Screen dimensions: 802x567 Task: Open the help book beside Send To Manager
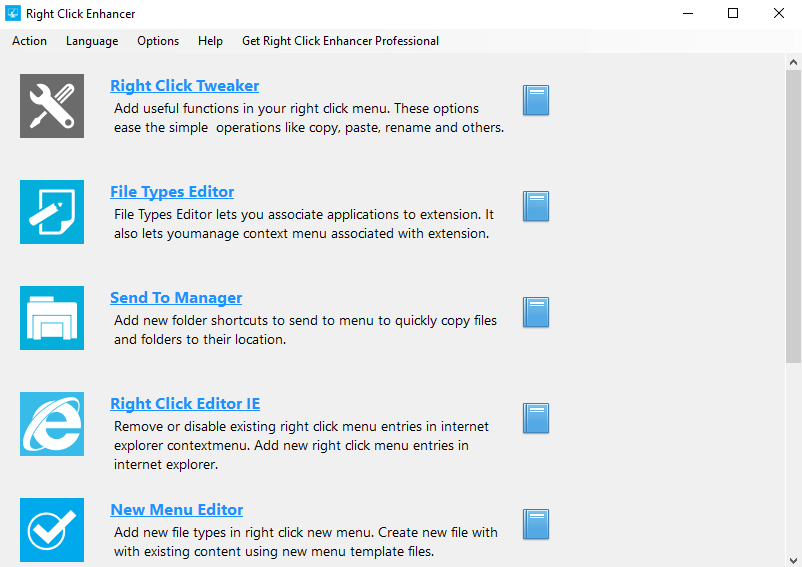coord(536,312)
